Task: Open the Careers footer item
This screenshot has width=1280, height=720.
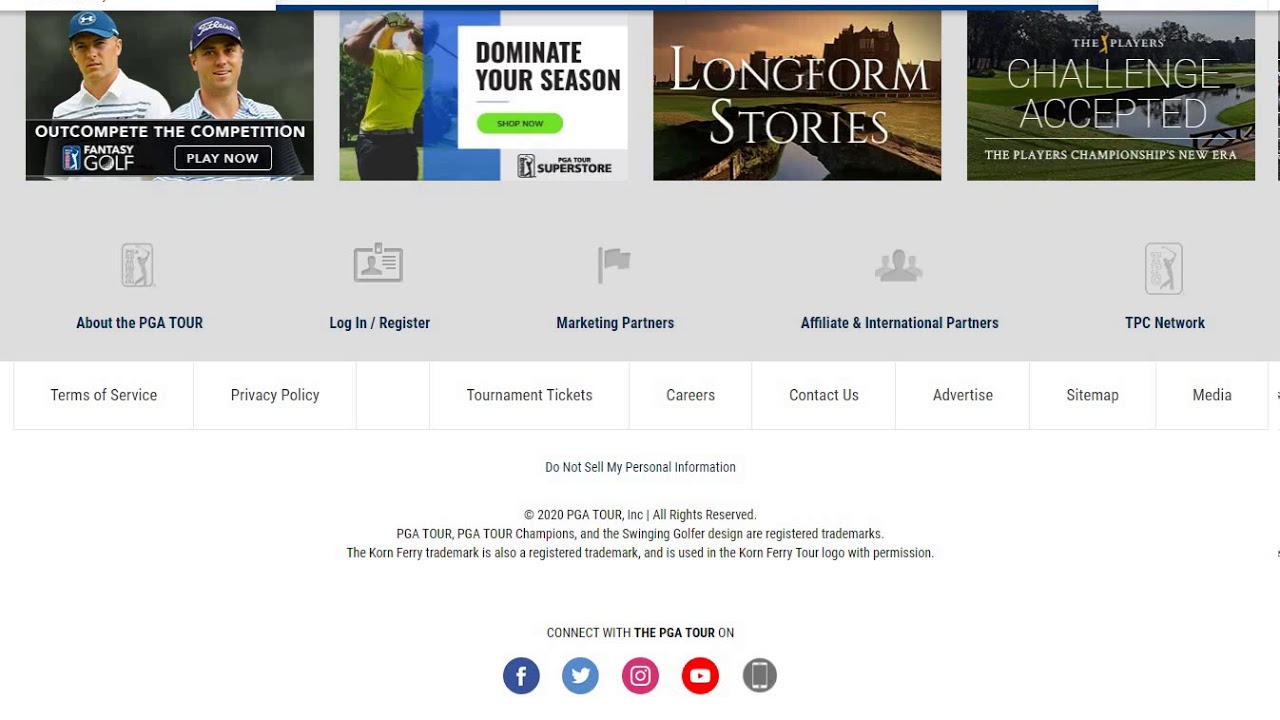Action: point(691,395)
